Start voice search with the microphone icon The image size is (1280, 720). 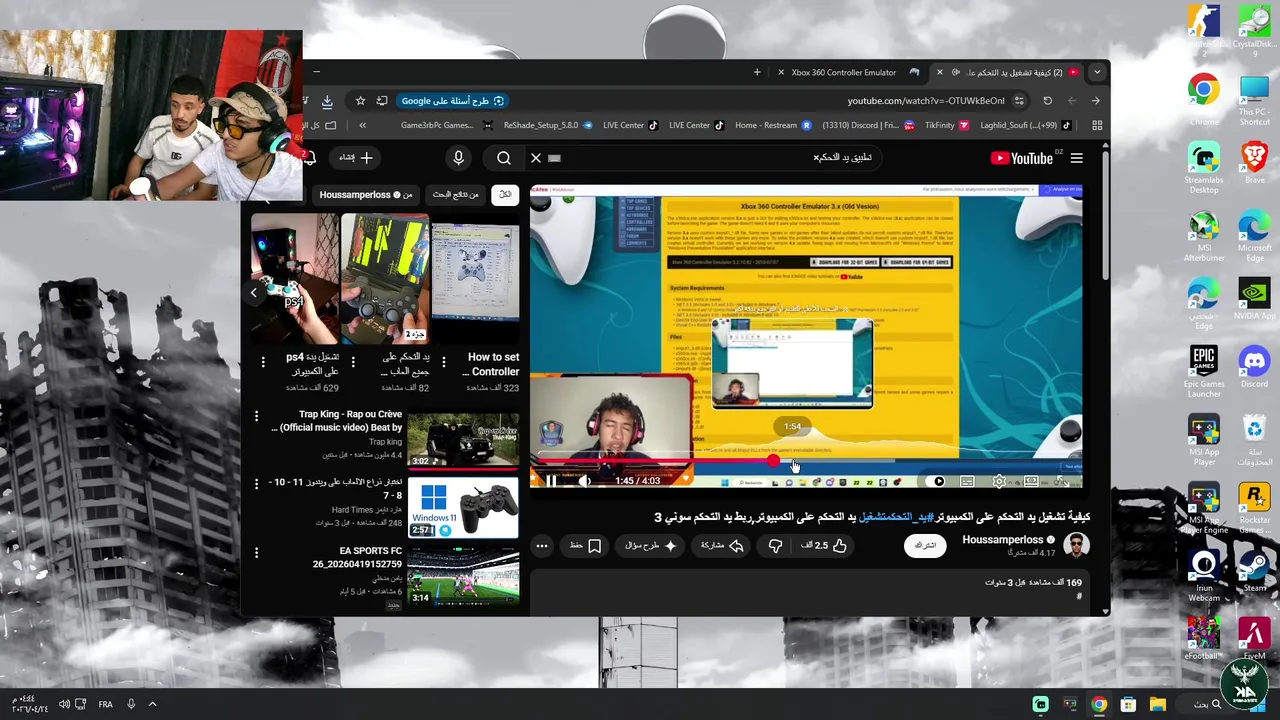(458, 158)
